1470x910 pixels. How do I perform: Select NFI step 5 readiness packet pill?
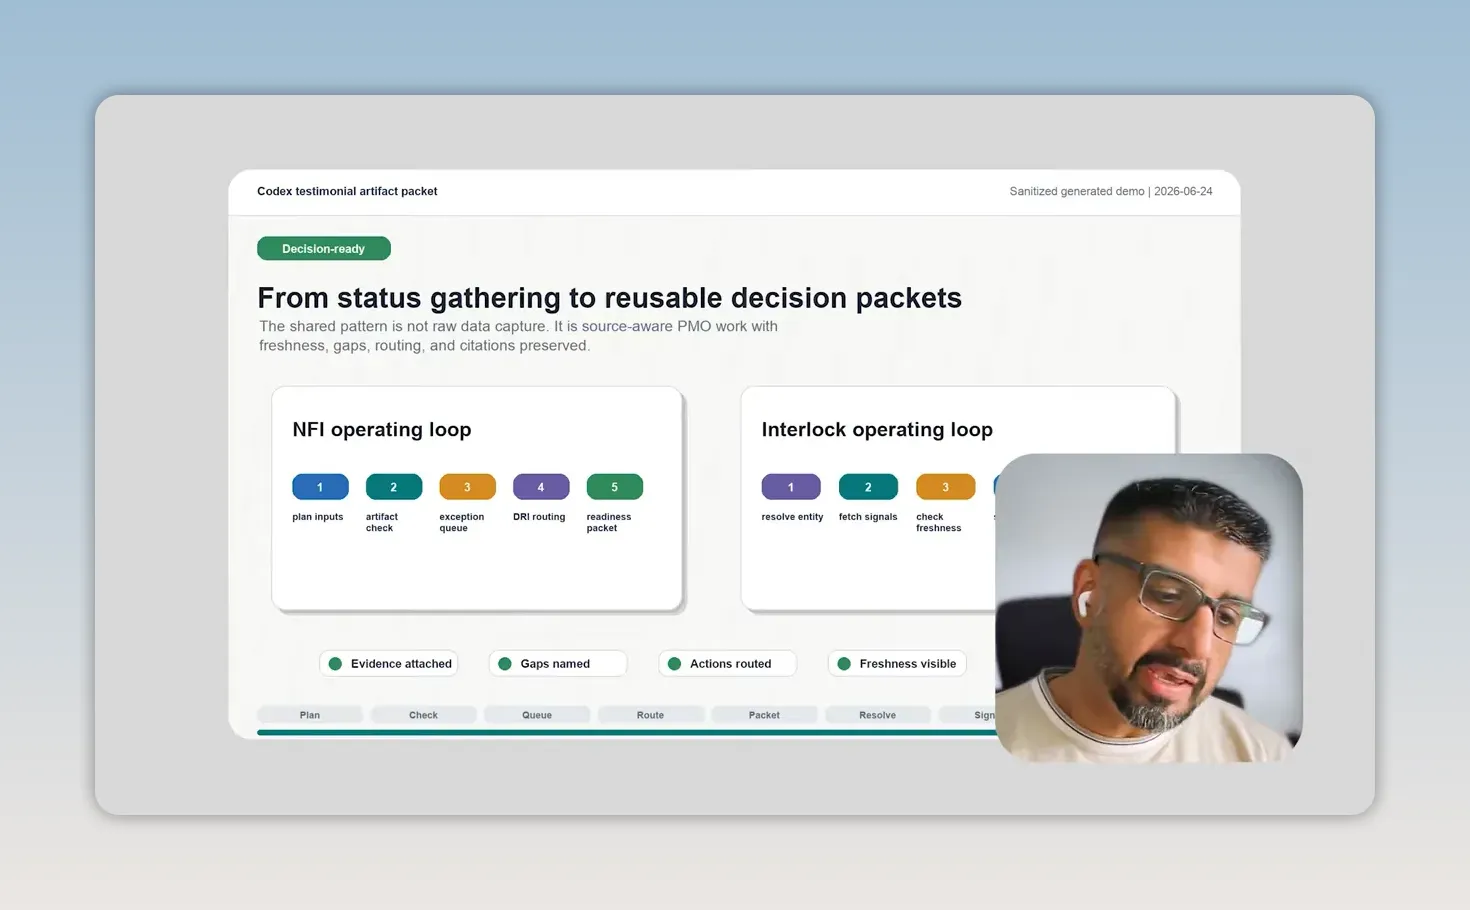pos(614,487)
